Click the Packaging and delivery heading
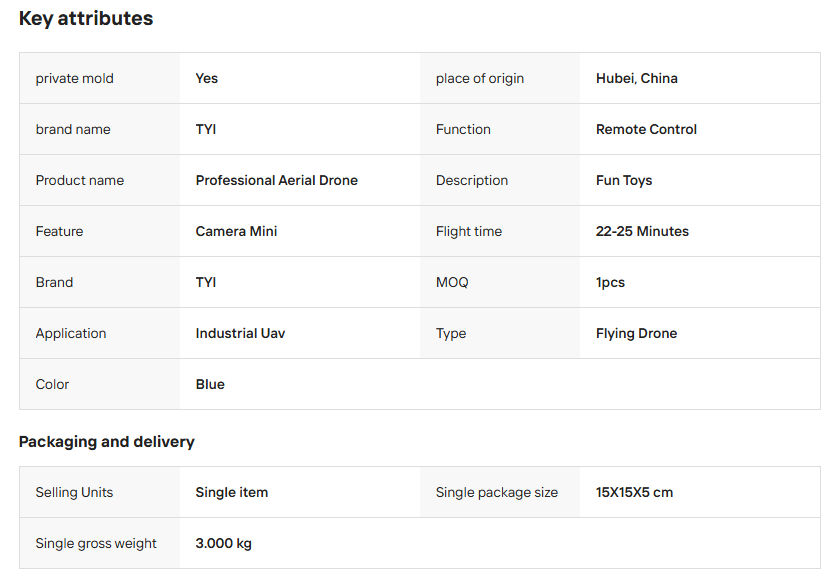This screenshot has height=588, width=837. tap(107, 442)
